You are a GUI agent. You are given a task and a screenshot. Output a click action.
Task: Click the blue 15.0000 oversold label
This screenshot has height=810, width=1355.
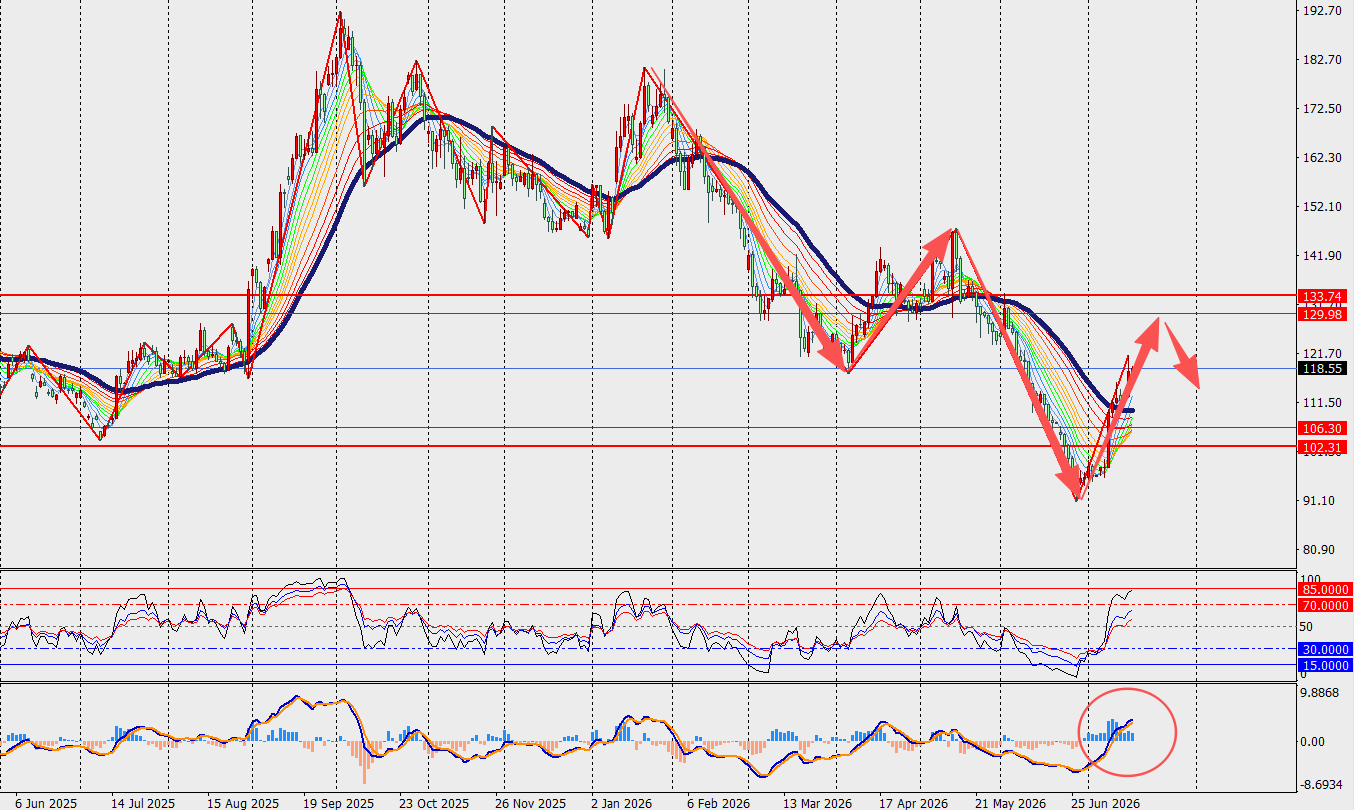click(x=1325, y=665)
